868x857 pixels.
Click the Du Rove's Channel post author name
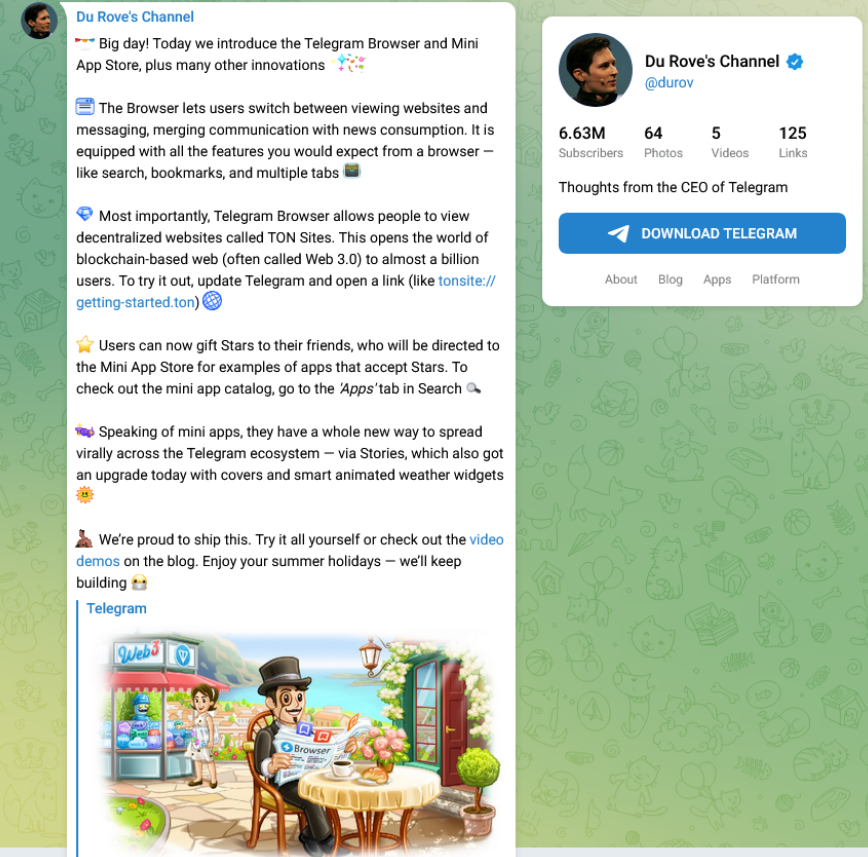pyautogui.click(x=135, y=17)
